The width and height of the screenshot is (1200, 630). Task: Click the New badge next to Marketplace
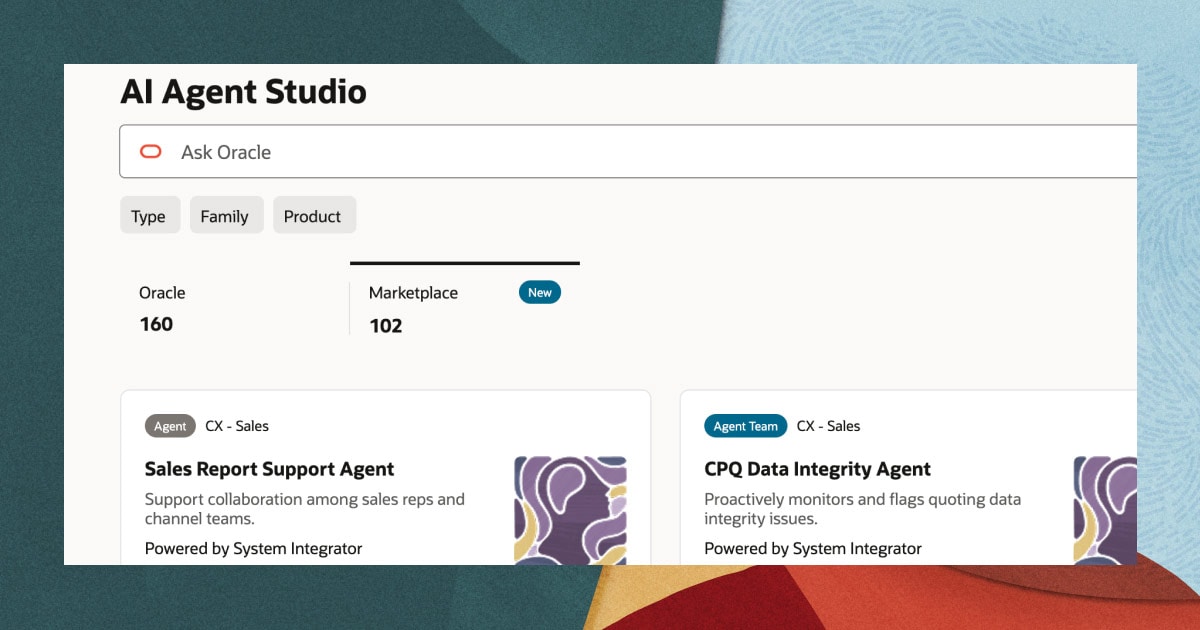[x=539, y=292]
